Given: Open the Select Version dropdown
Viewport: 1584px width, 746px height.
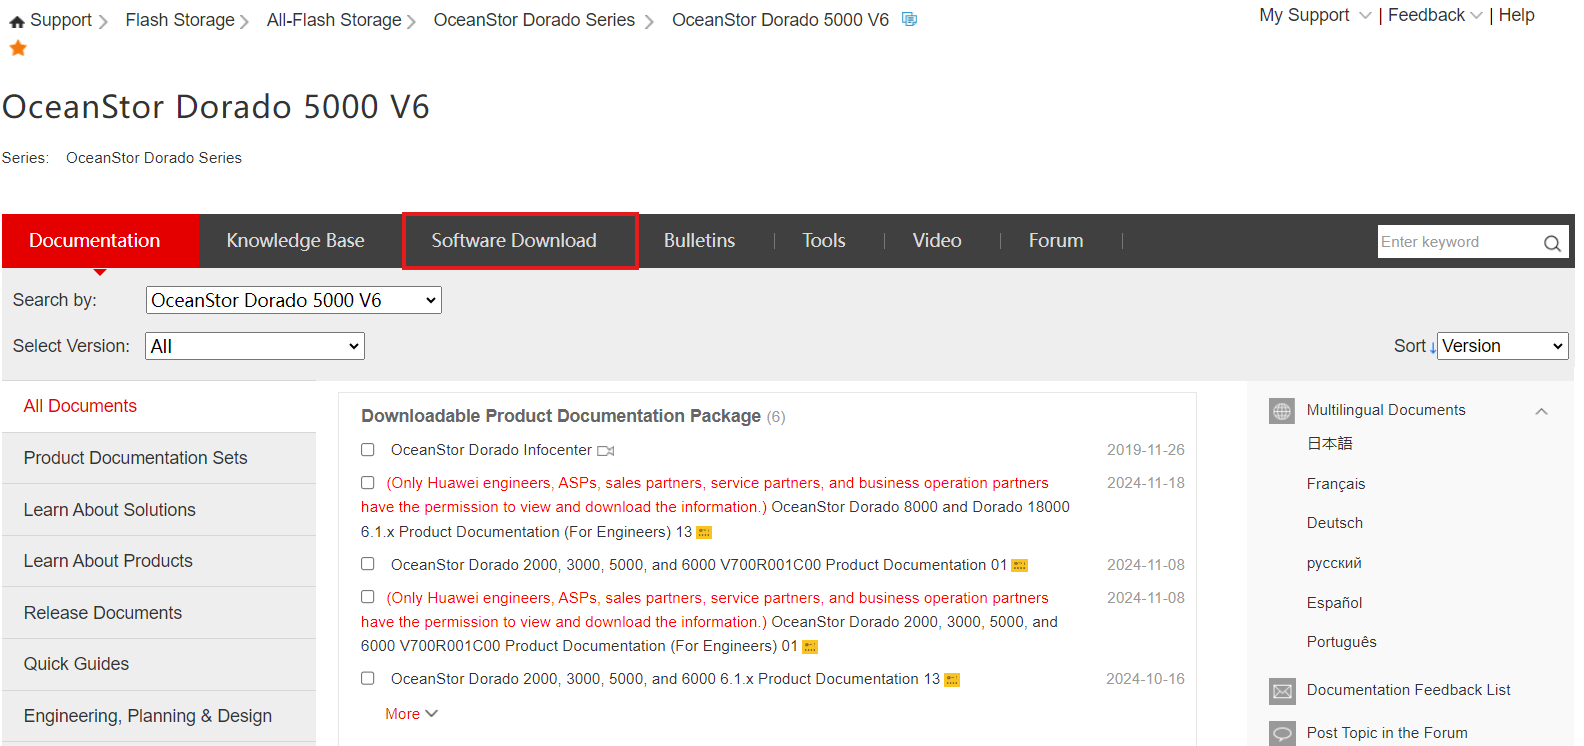Looking at the screenshot, I should (255, 346).
